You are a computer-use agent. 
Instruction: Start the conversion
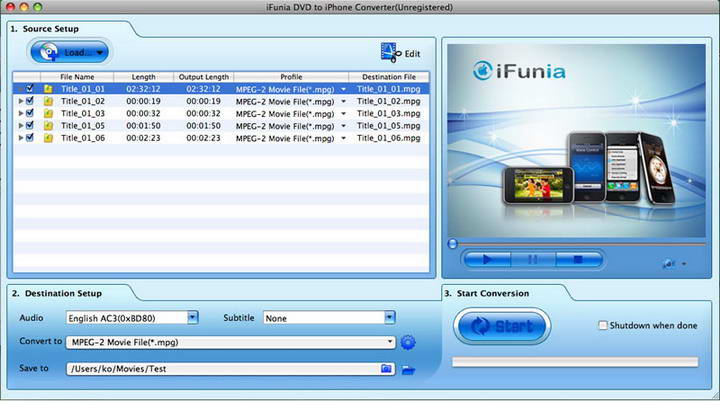click(502, 326)
